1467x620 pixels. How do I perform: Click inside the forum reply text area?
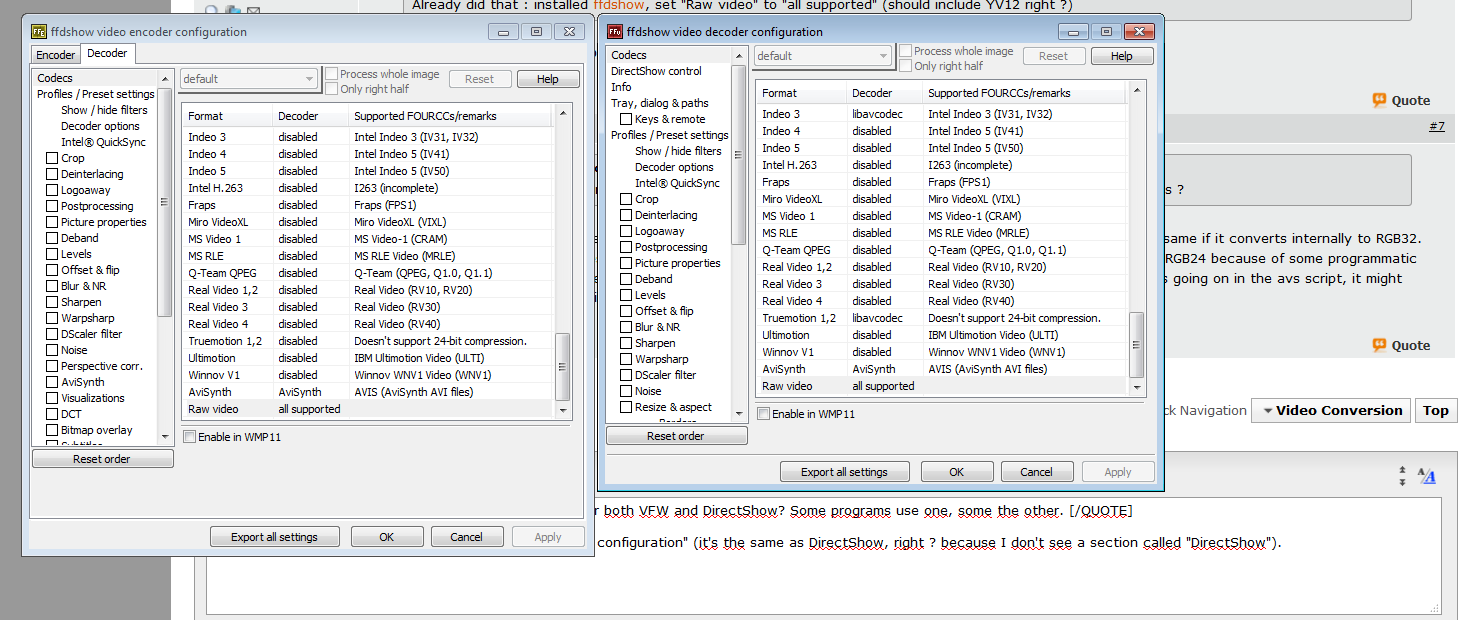823,555
